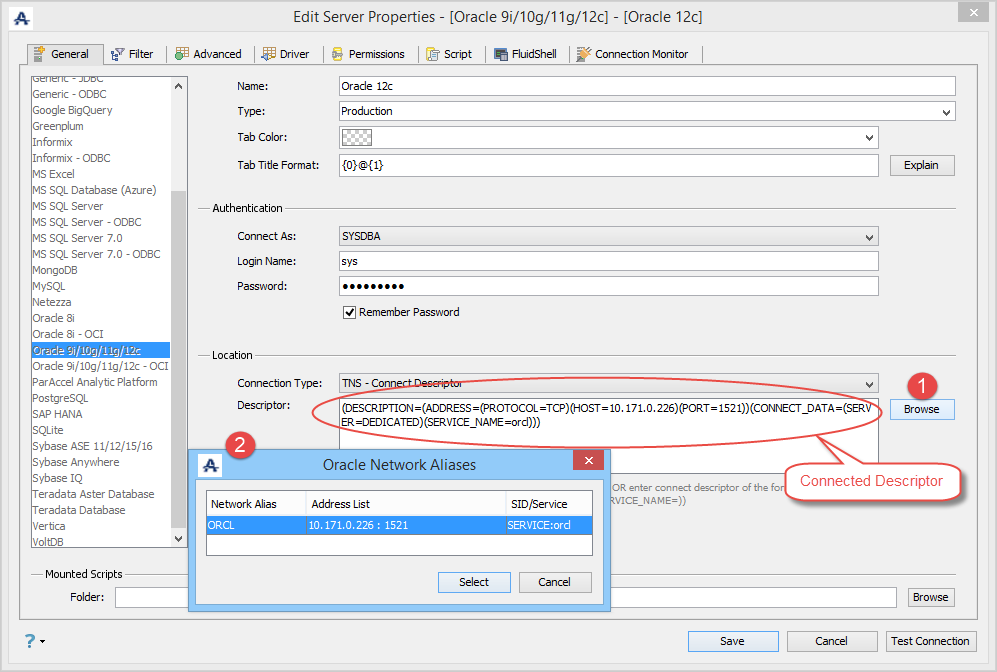
Task: Click the Advanced tab grid icon
Action: [182, 54]
